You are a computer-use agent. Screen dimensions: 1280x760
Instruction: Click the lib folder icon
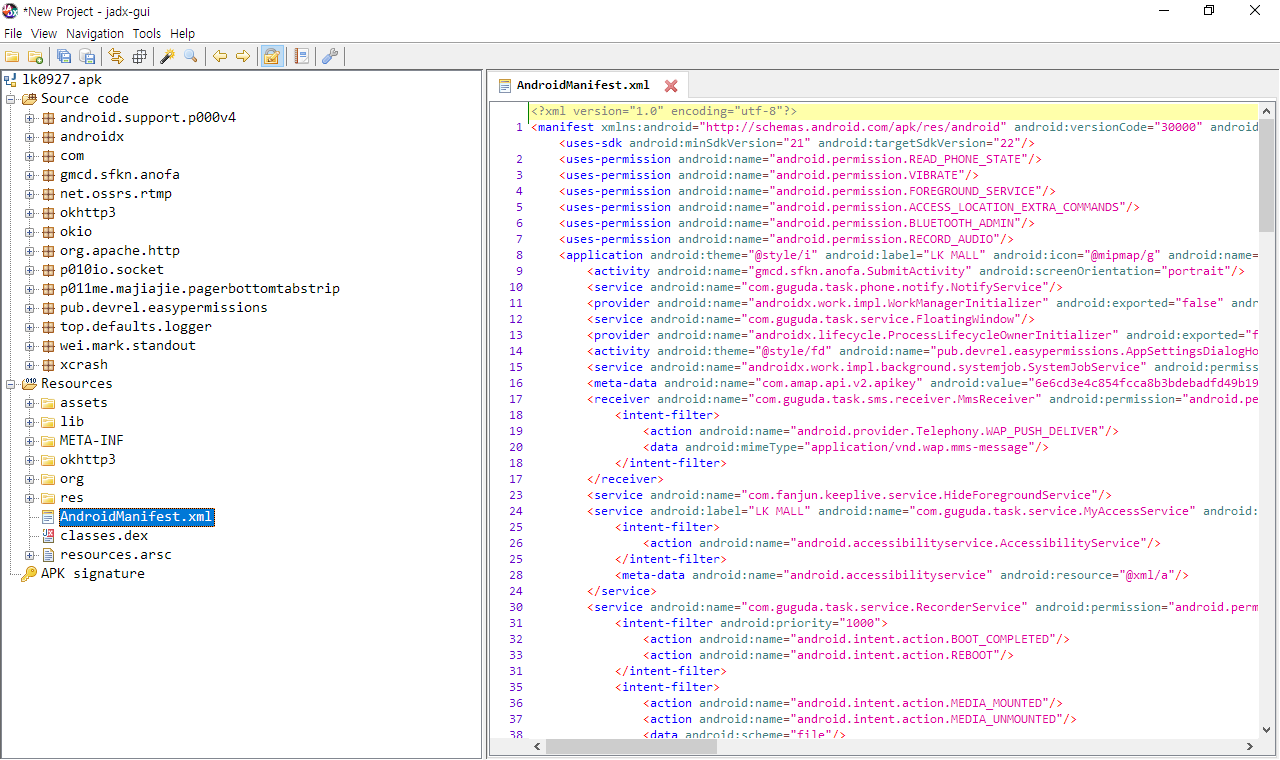pyautogui.click(x=48, y=422)
